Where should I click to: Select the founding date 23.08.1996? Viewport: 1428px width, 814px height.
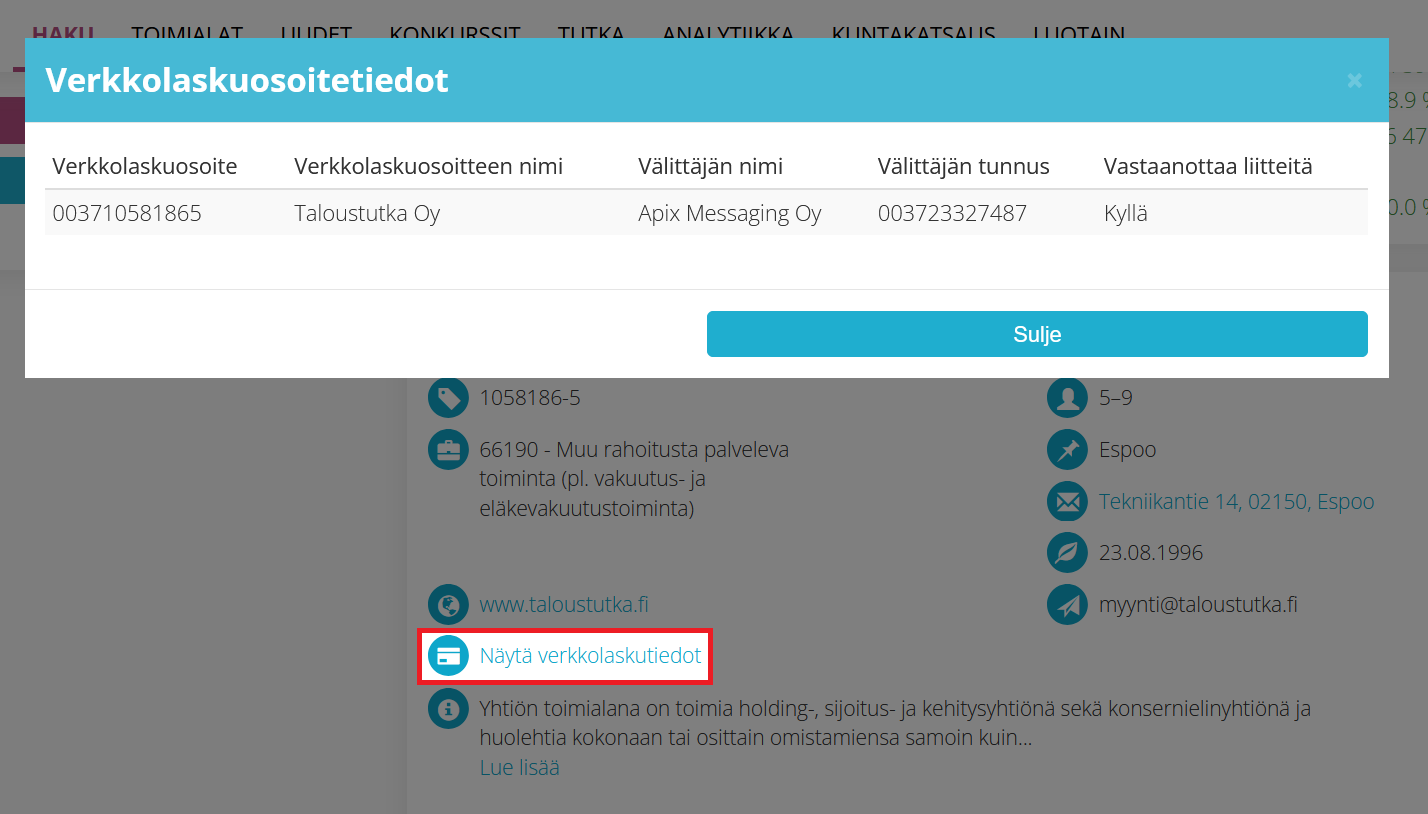(1151, 552)
